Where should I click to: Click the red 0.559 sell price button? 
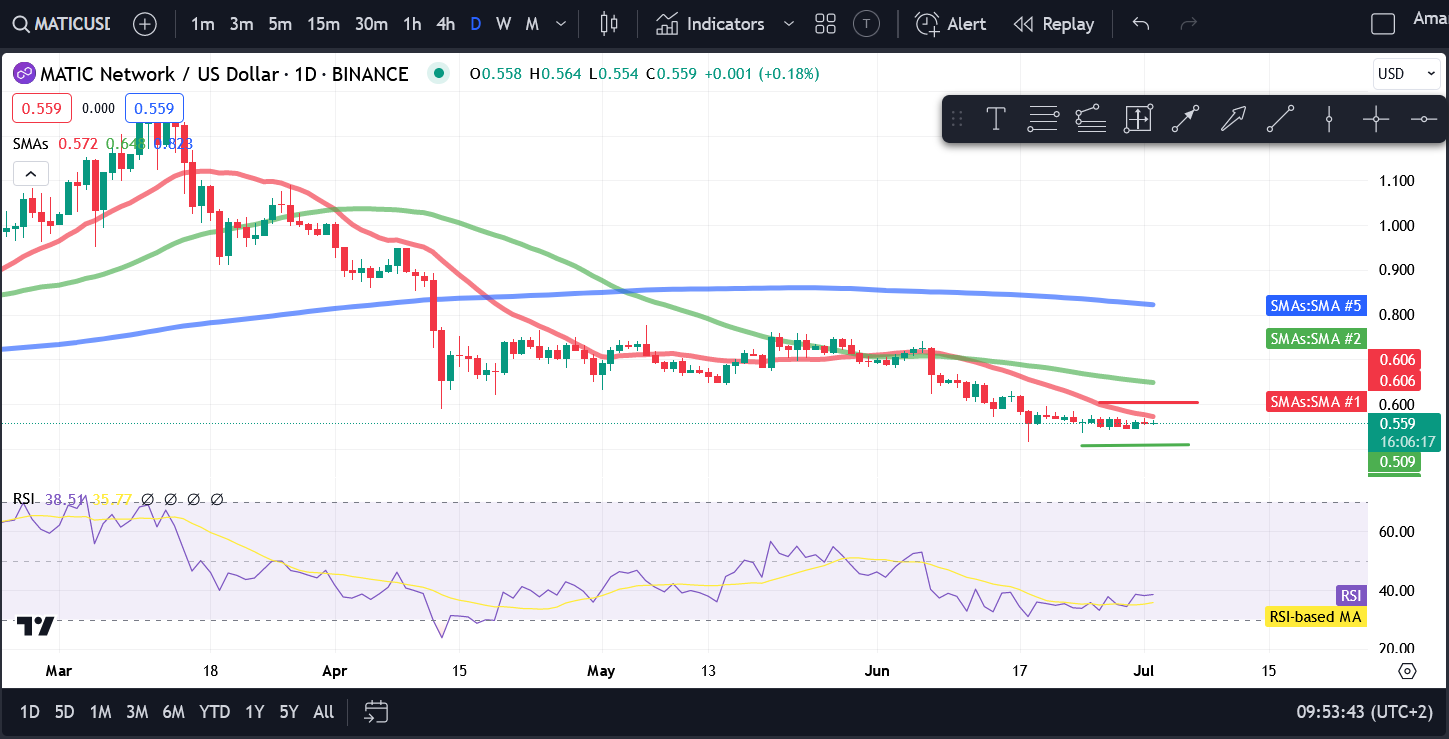41,109
